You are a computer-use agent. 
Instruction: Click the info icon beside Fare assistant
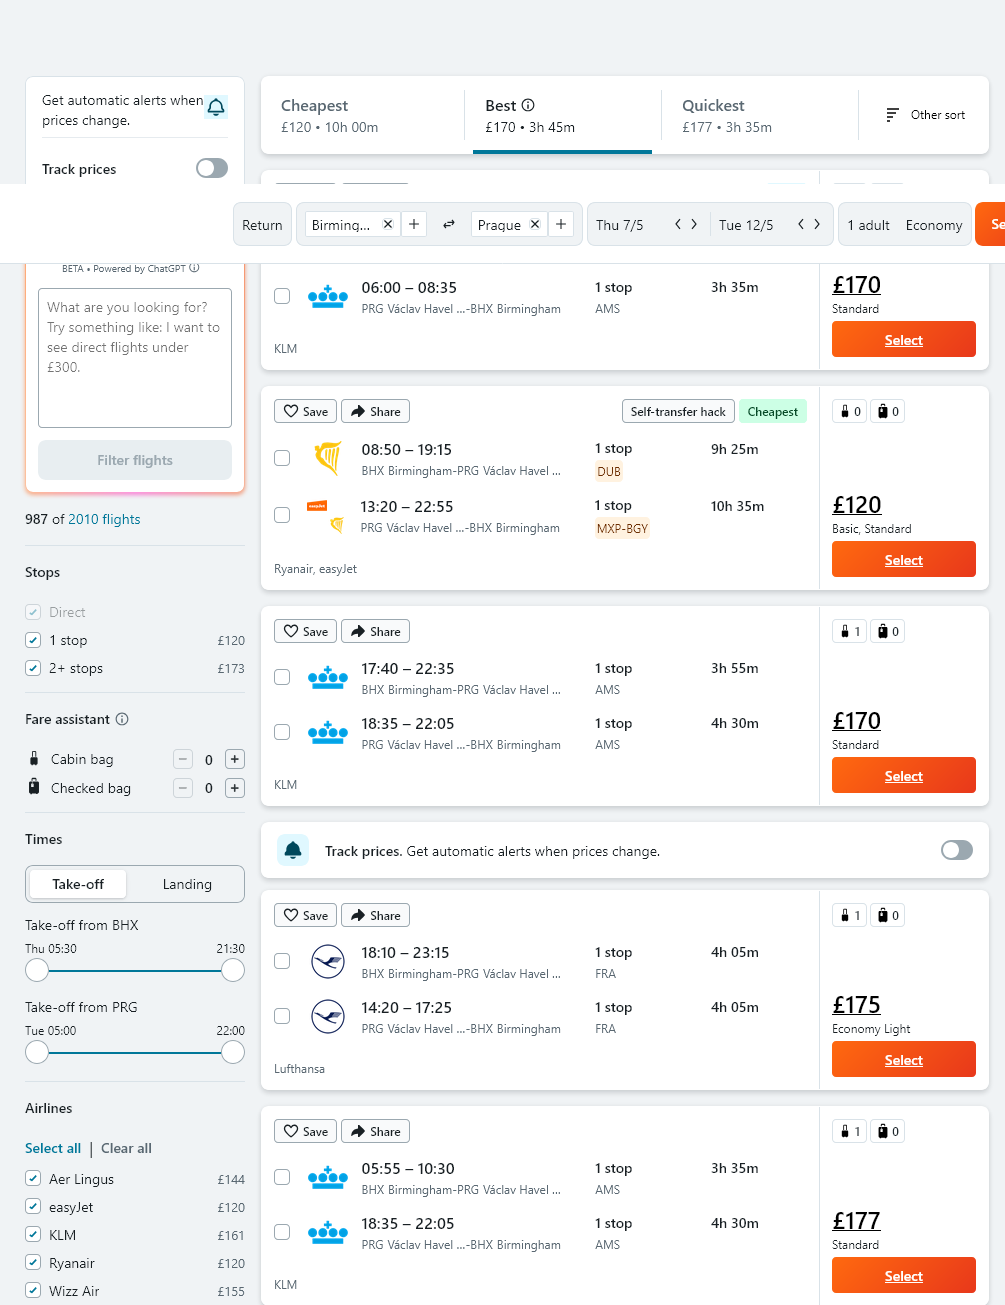click(122, 719)
